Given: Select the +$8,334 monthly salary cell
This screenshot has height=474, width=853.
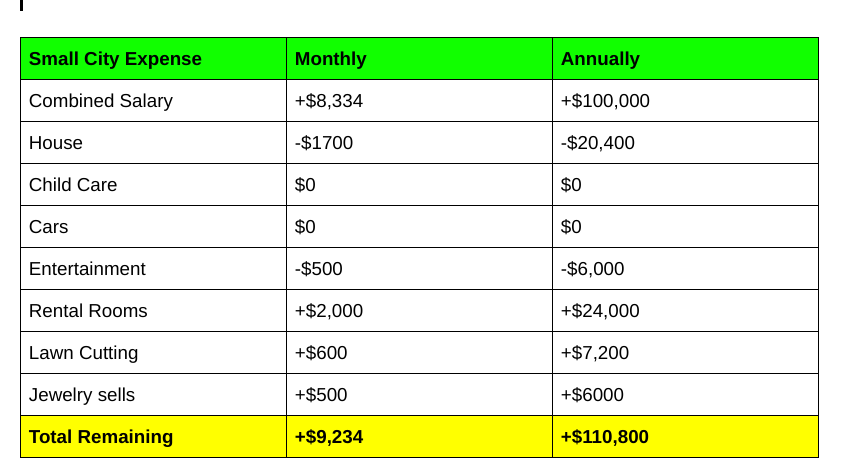Looking at the screenshot, I should click(329, 101).
